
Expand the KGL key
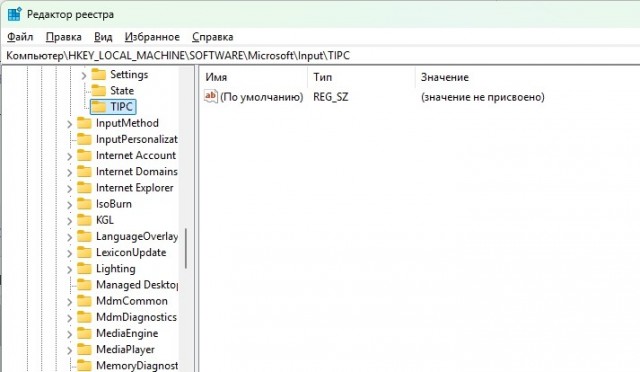pyautogui.click(x=69, y=221)
